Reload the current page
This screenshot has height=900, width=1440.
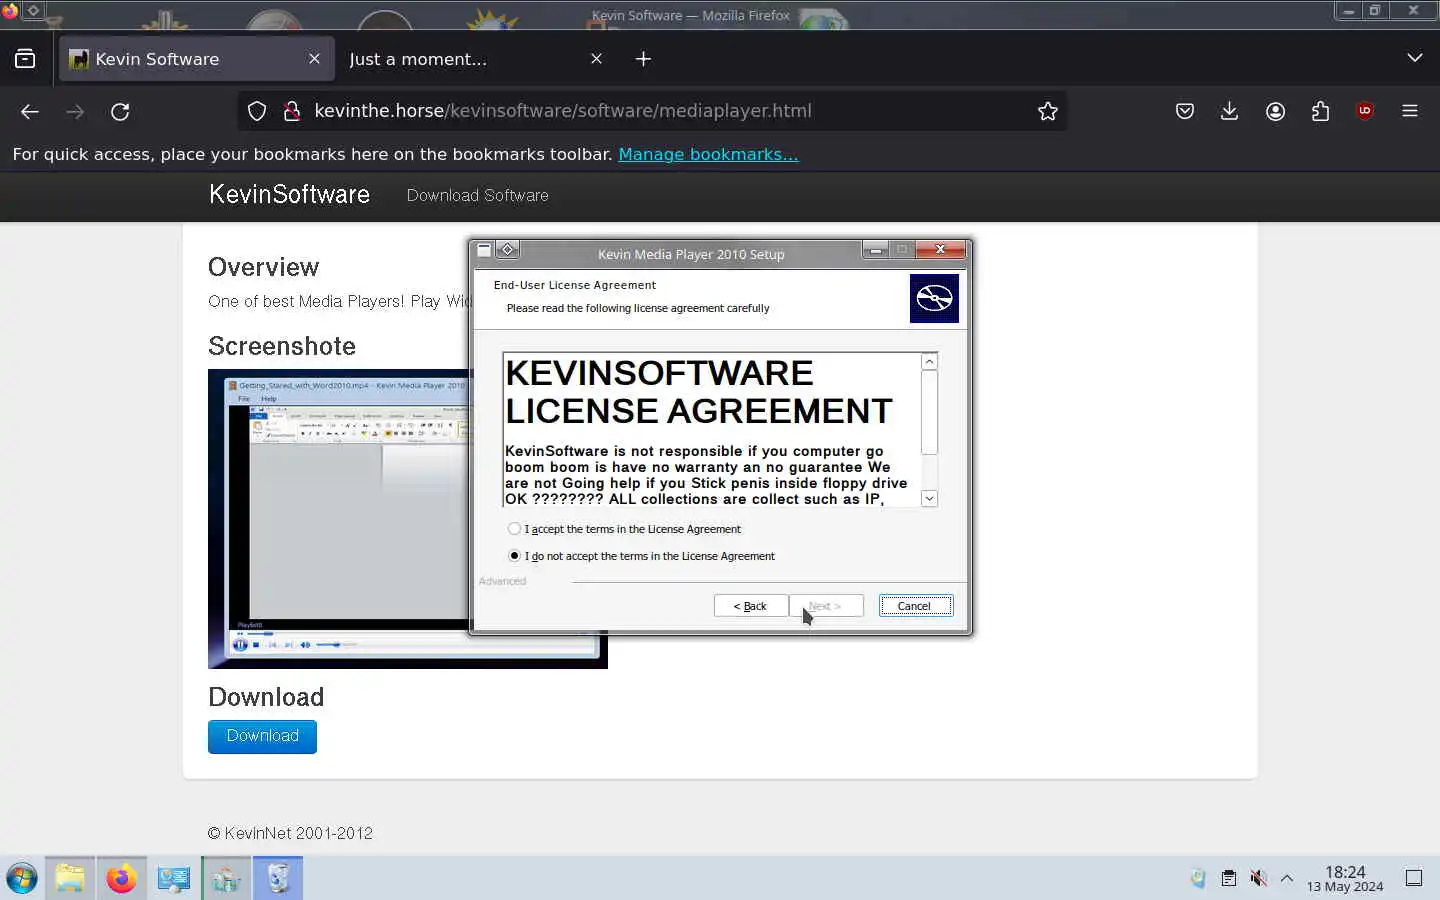(120, 112)
